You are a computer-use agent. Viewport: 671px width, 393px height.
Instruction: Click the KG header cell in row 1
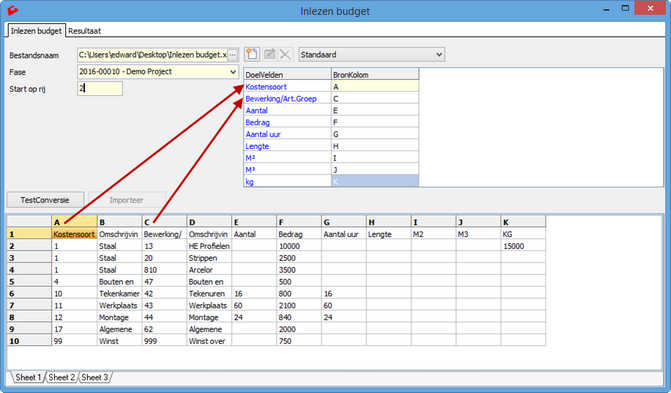pos(523,234)
